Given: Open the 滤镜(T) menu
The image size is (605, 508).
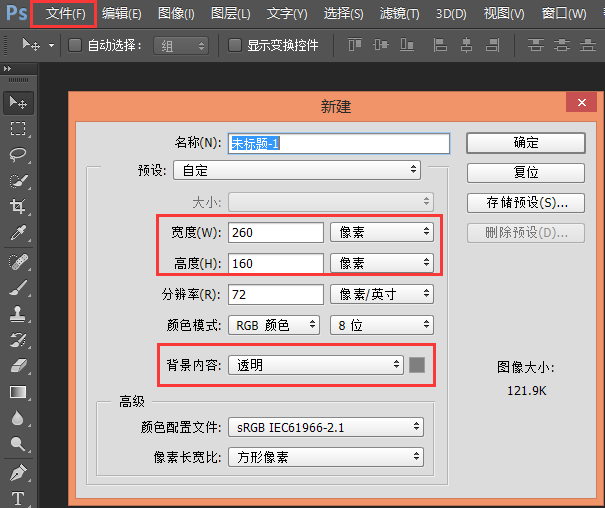Looking at the screenshot, I should (399, 14).
